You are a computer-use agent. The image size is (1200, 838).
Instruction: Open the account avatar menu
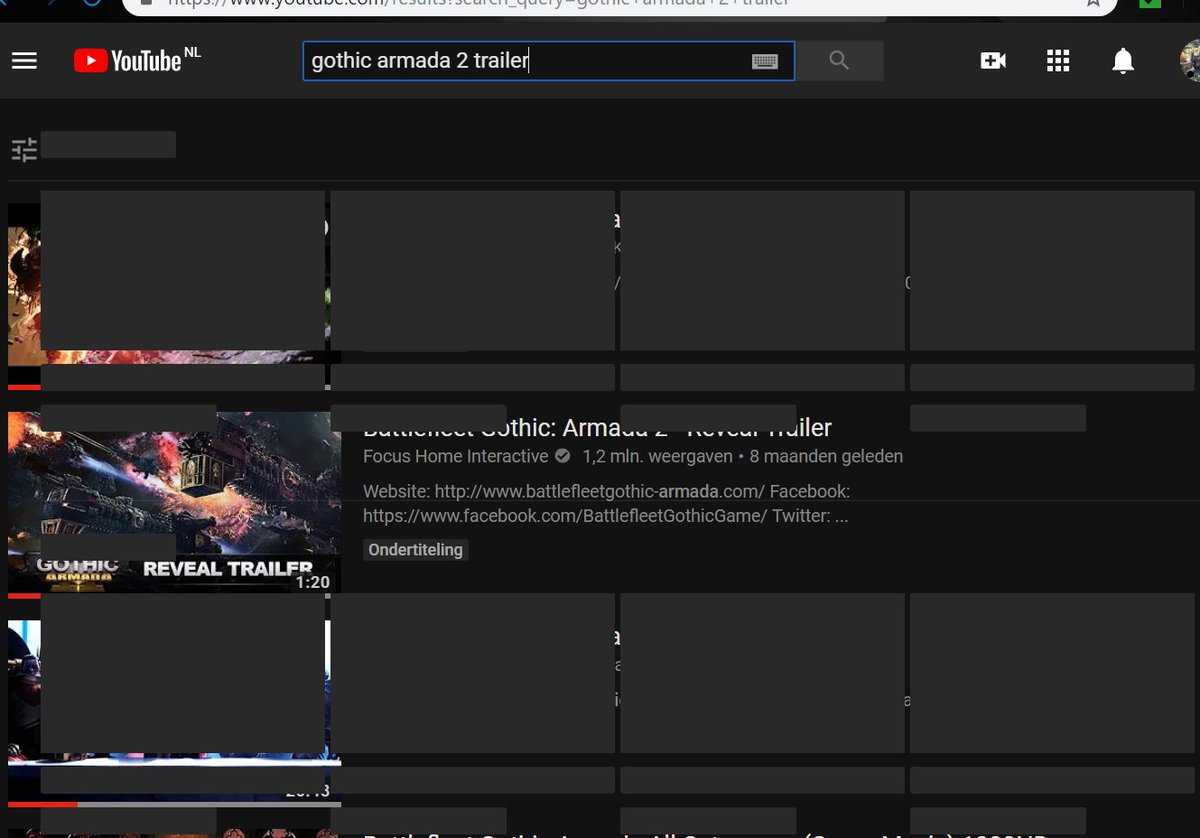click(x=1190, y=61)
